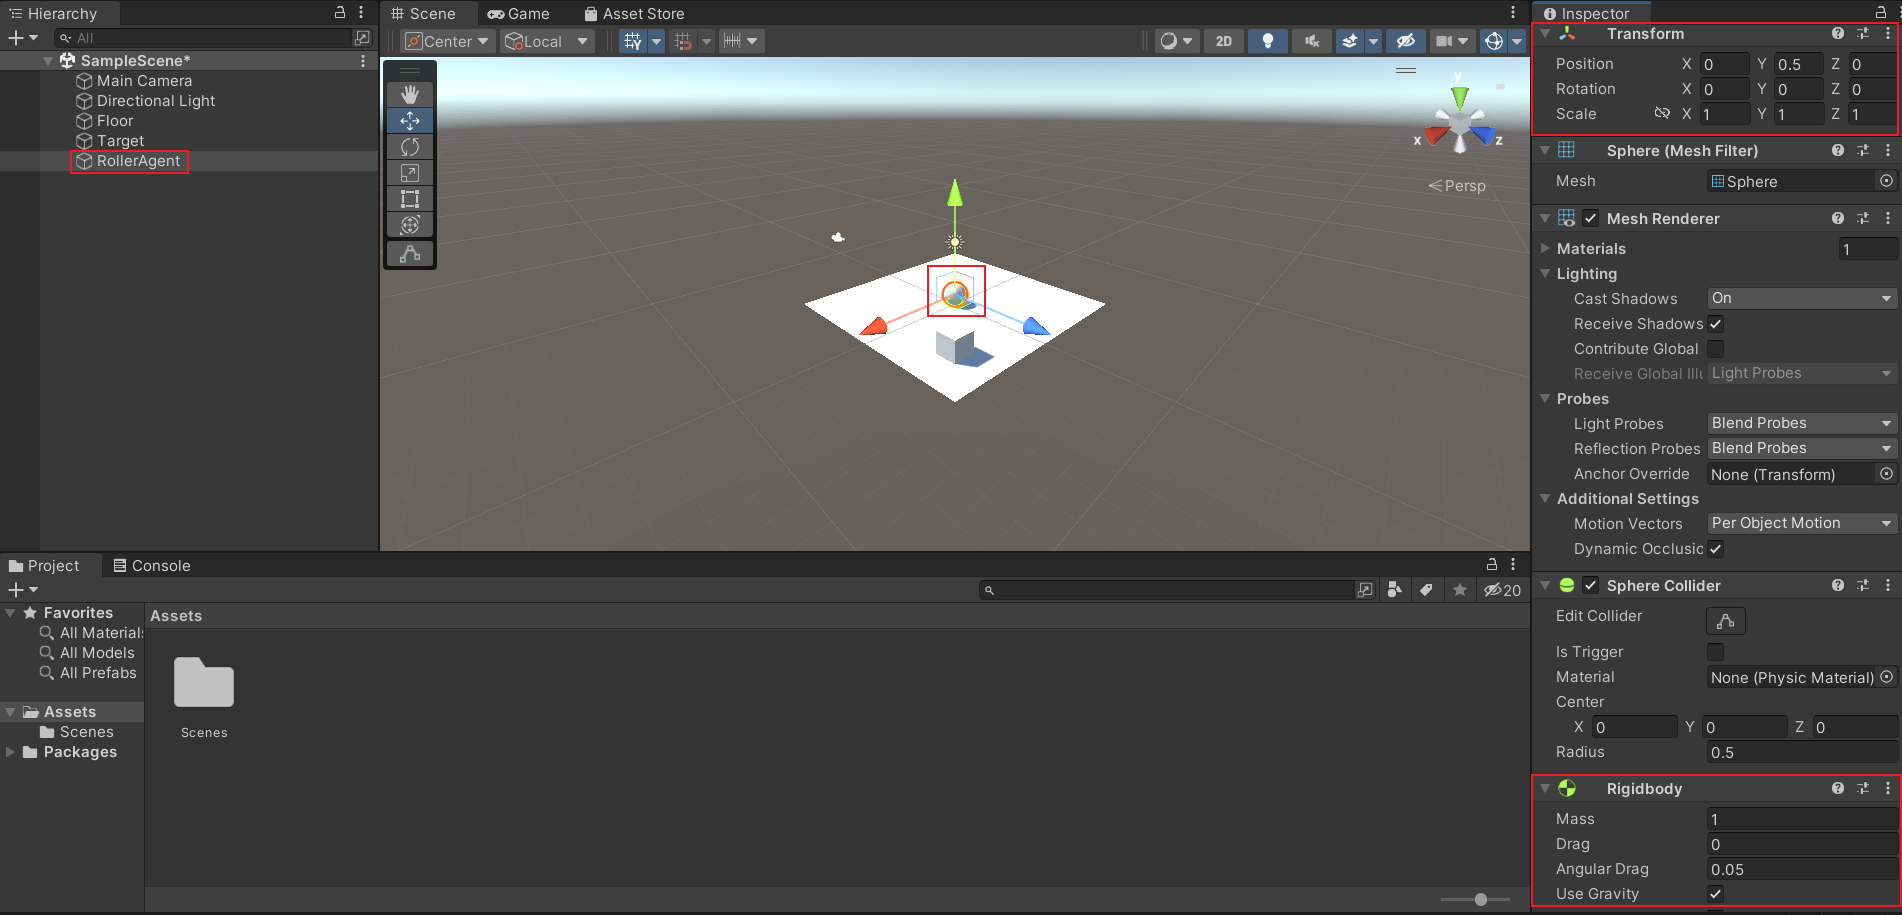The height and width of the screenshot is (915, 1902).
Task: Open help for the Rigidbody component
Action: [1837, 788]
